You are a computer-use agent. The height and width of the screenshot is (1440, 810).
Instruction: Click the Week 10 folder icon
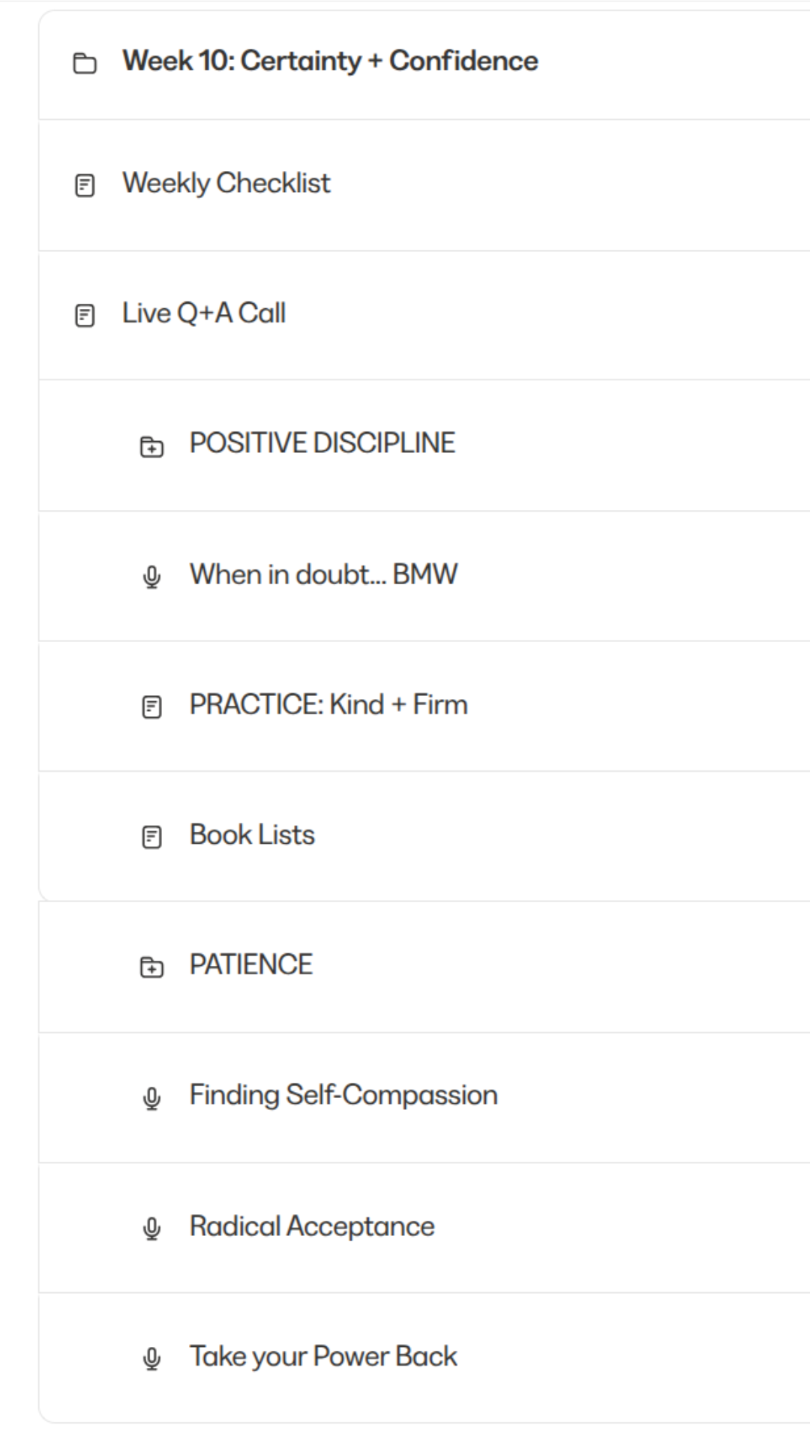pos(86,64)
